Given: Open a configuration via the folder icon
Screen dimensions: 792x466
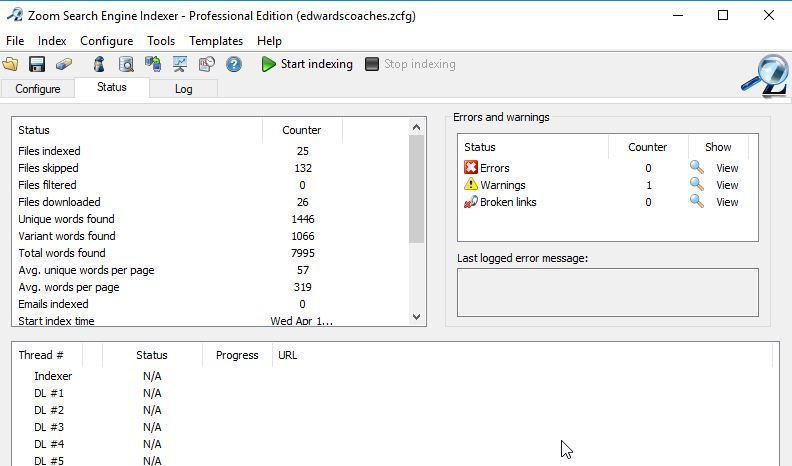Looking at the screenshot, I should tap(10, 64).
